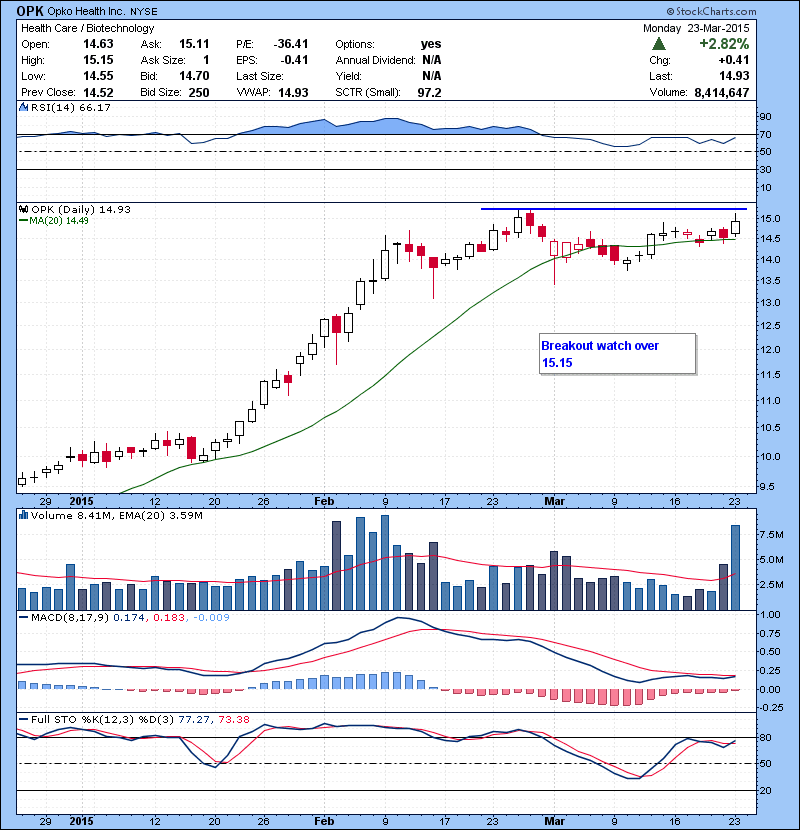
Task: Click the tallest volume bar on March 23
Action: click(735, 567)
